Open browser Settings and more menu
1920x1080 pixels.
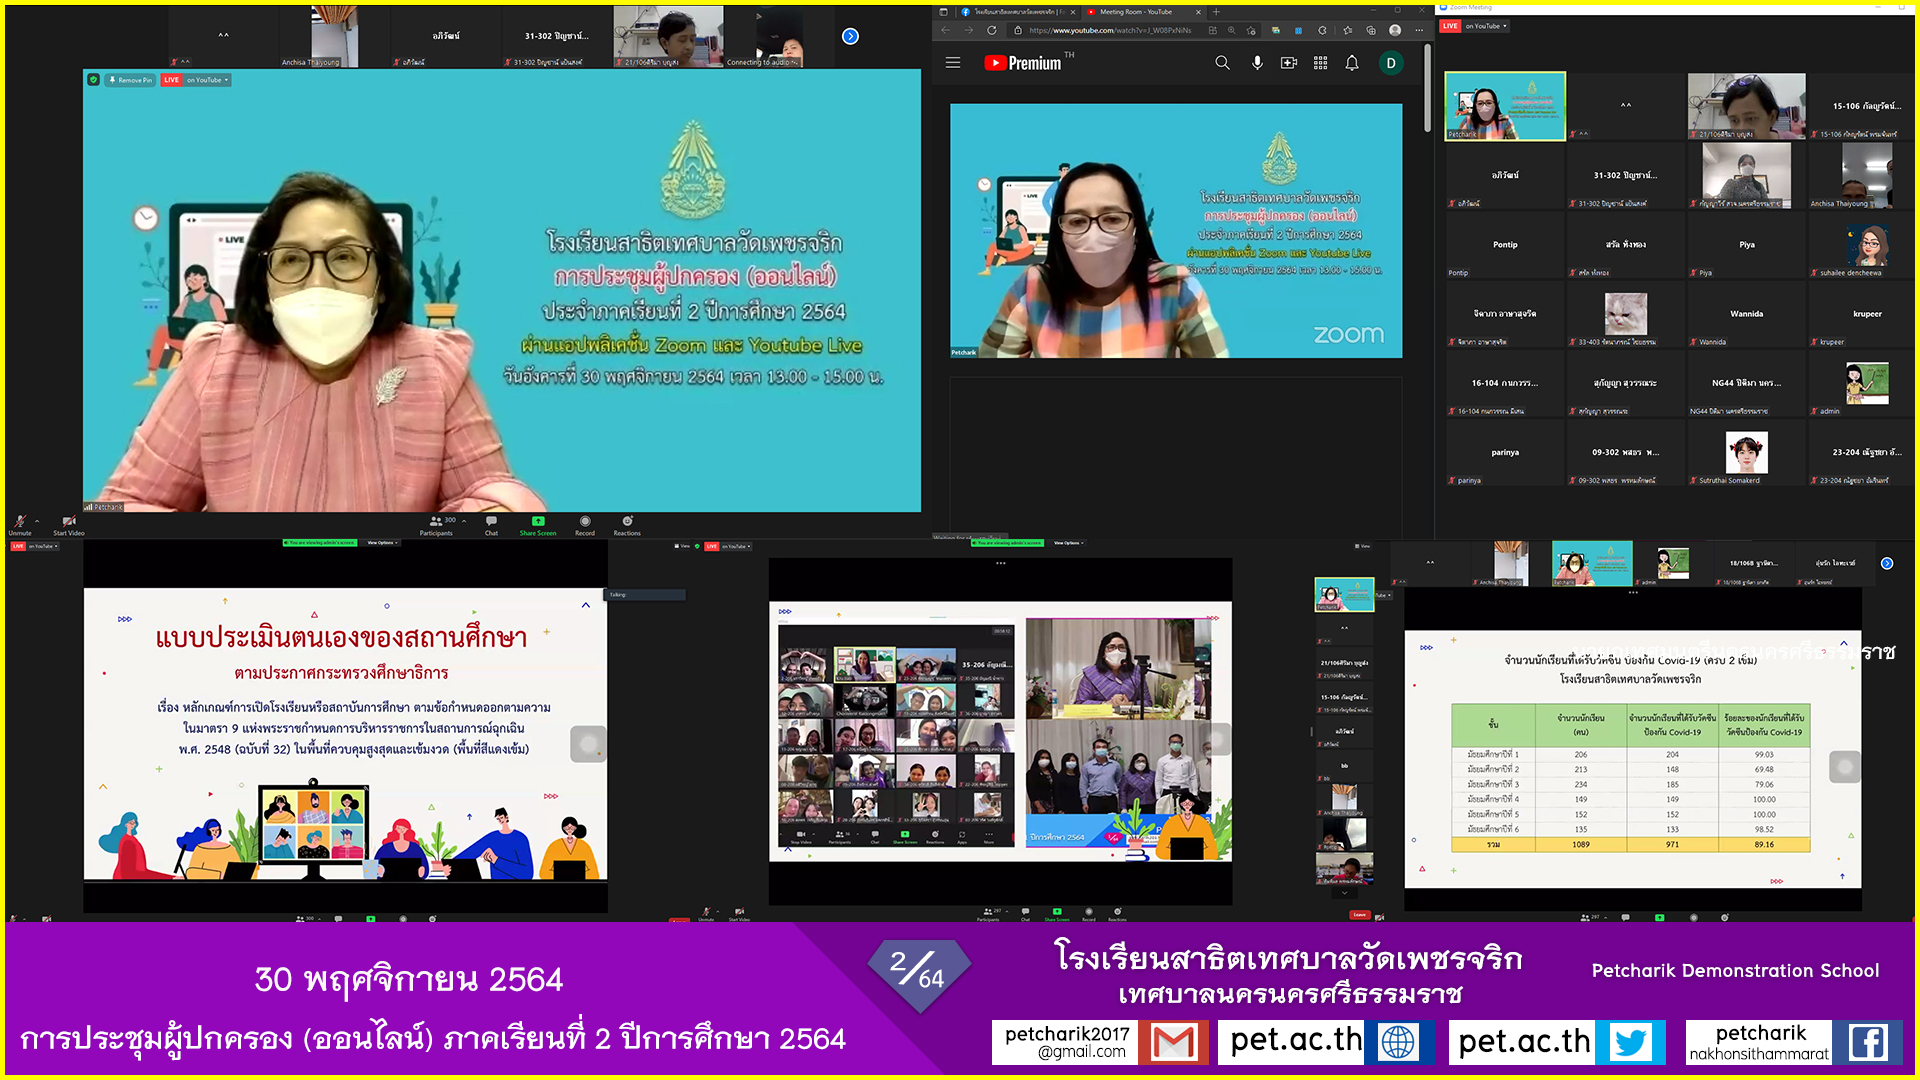pyautogui.click(x=1419, y=30)
